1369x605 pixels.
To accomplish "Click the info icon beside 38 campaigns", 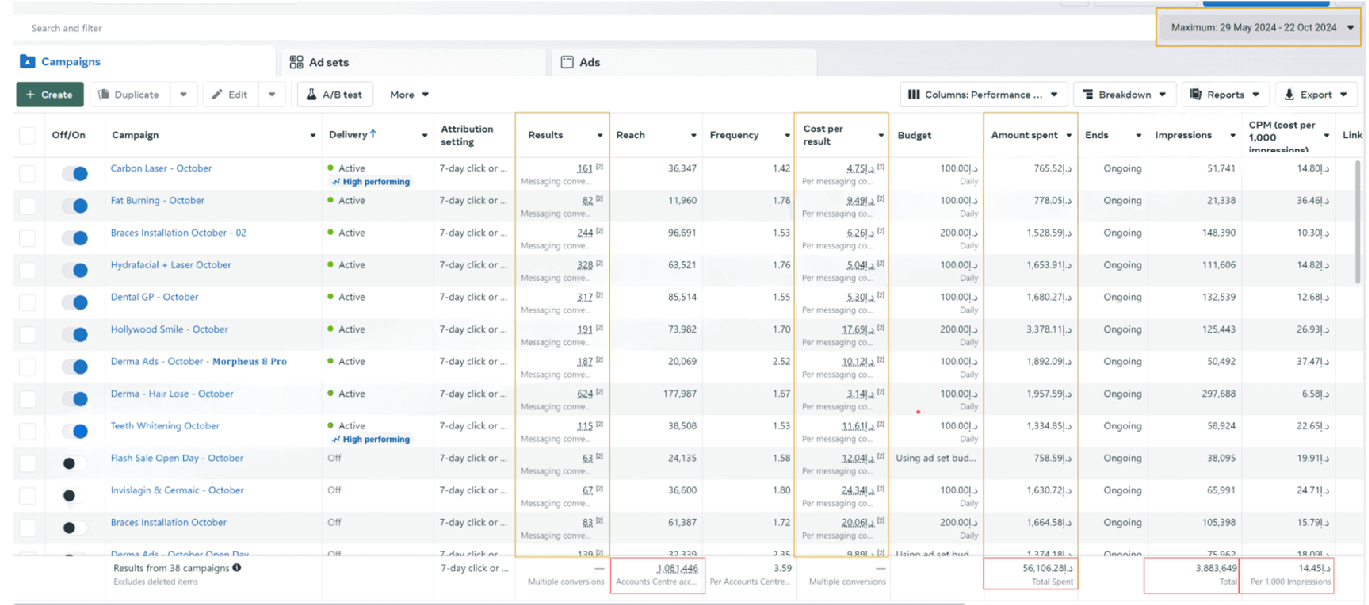I will click(237, 568).
